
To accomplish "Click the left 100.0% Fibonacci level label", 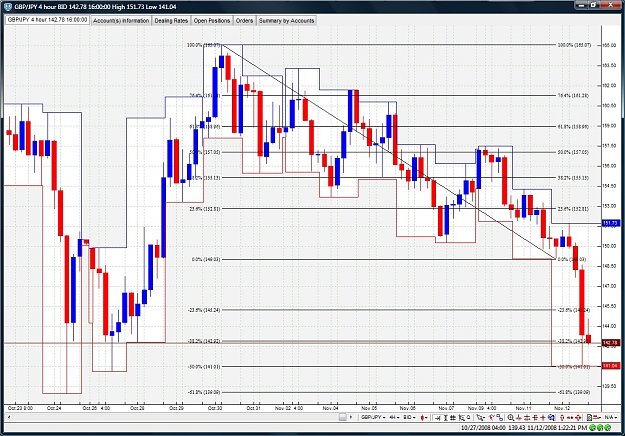I will click(x=203, y=45).
